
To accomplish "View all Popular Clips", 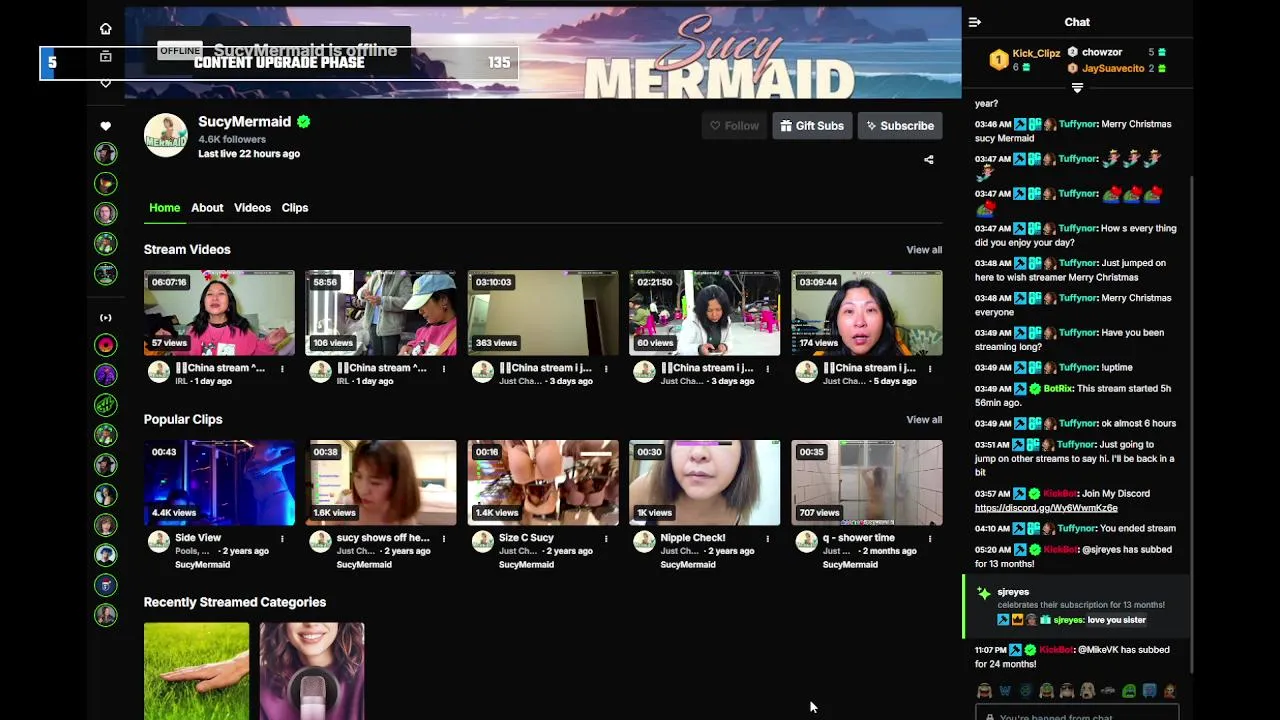I will coord(924,420).
